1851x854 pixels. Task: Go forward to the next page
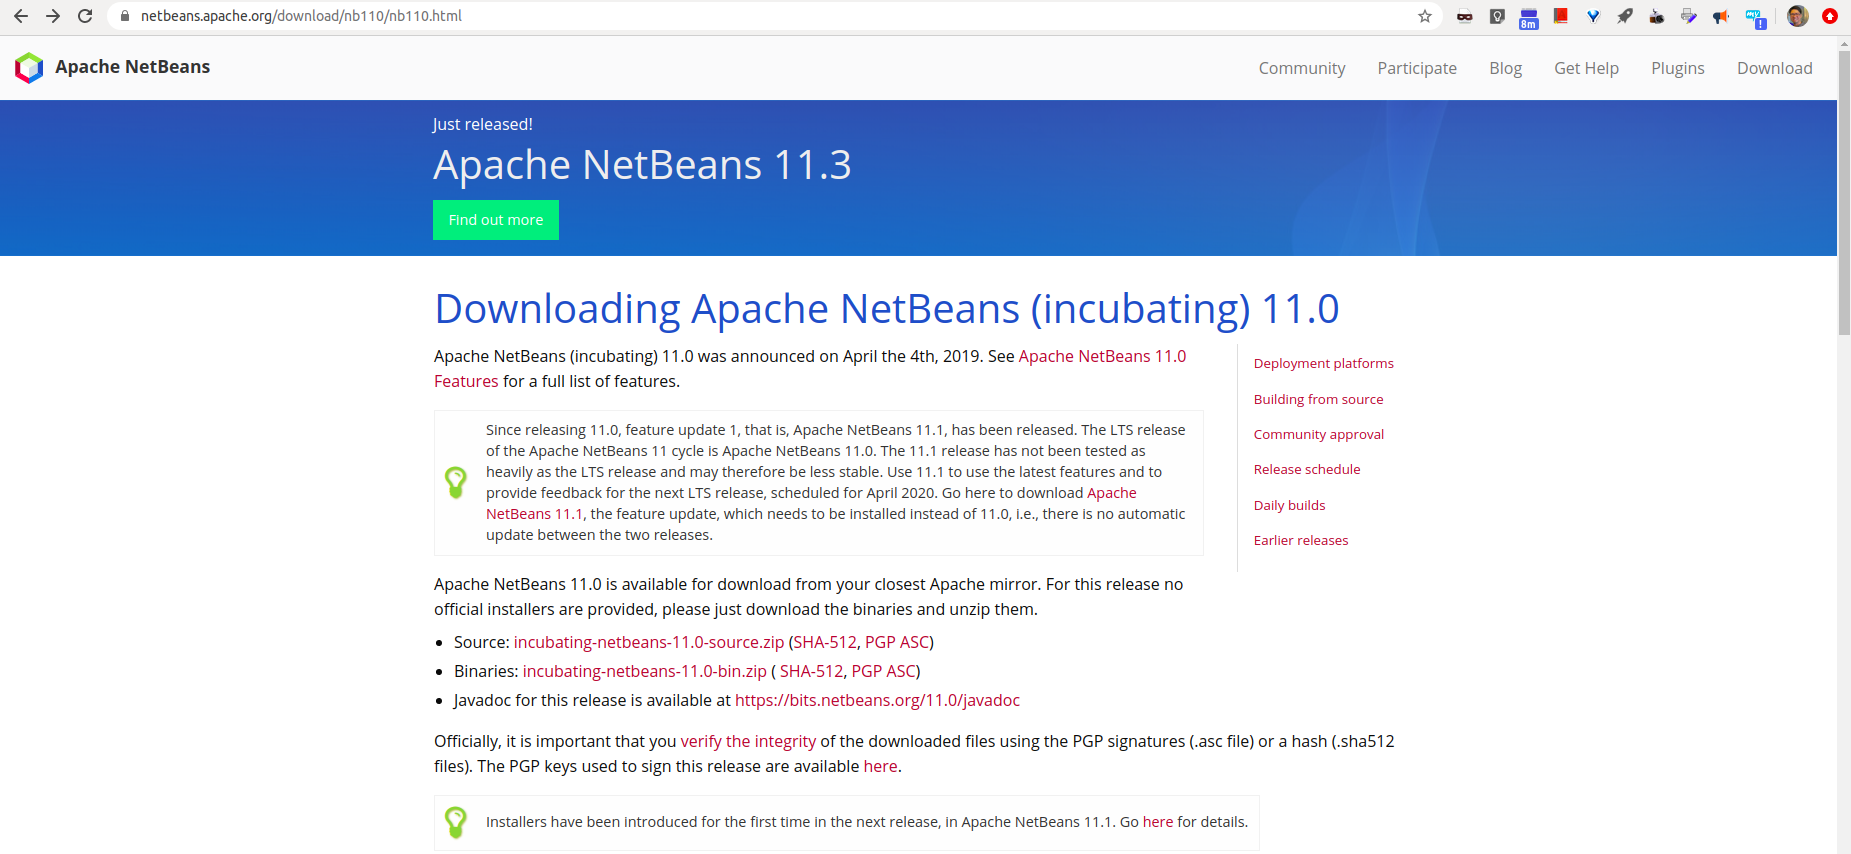pos(53,16)
